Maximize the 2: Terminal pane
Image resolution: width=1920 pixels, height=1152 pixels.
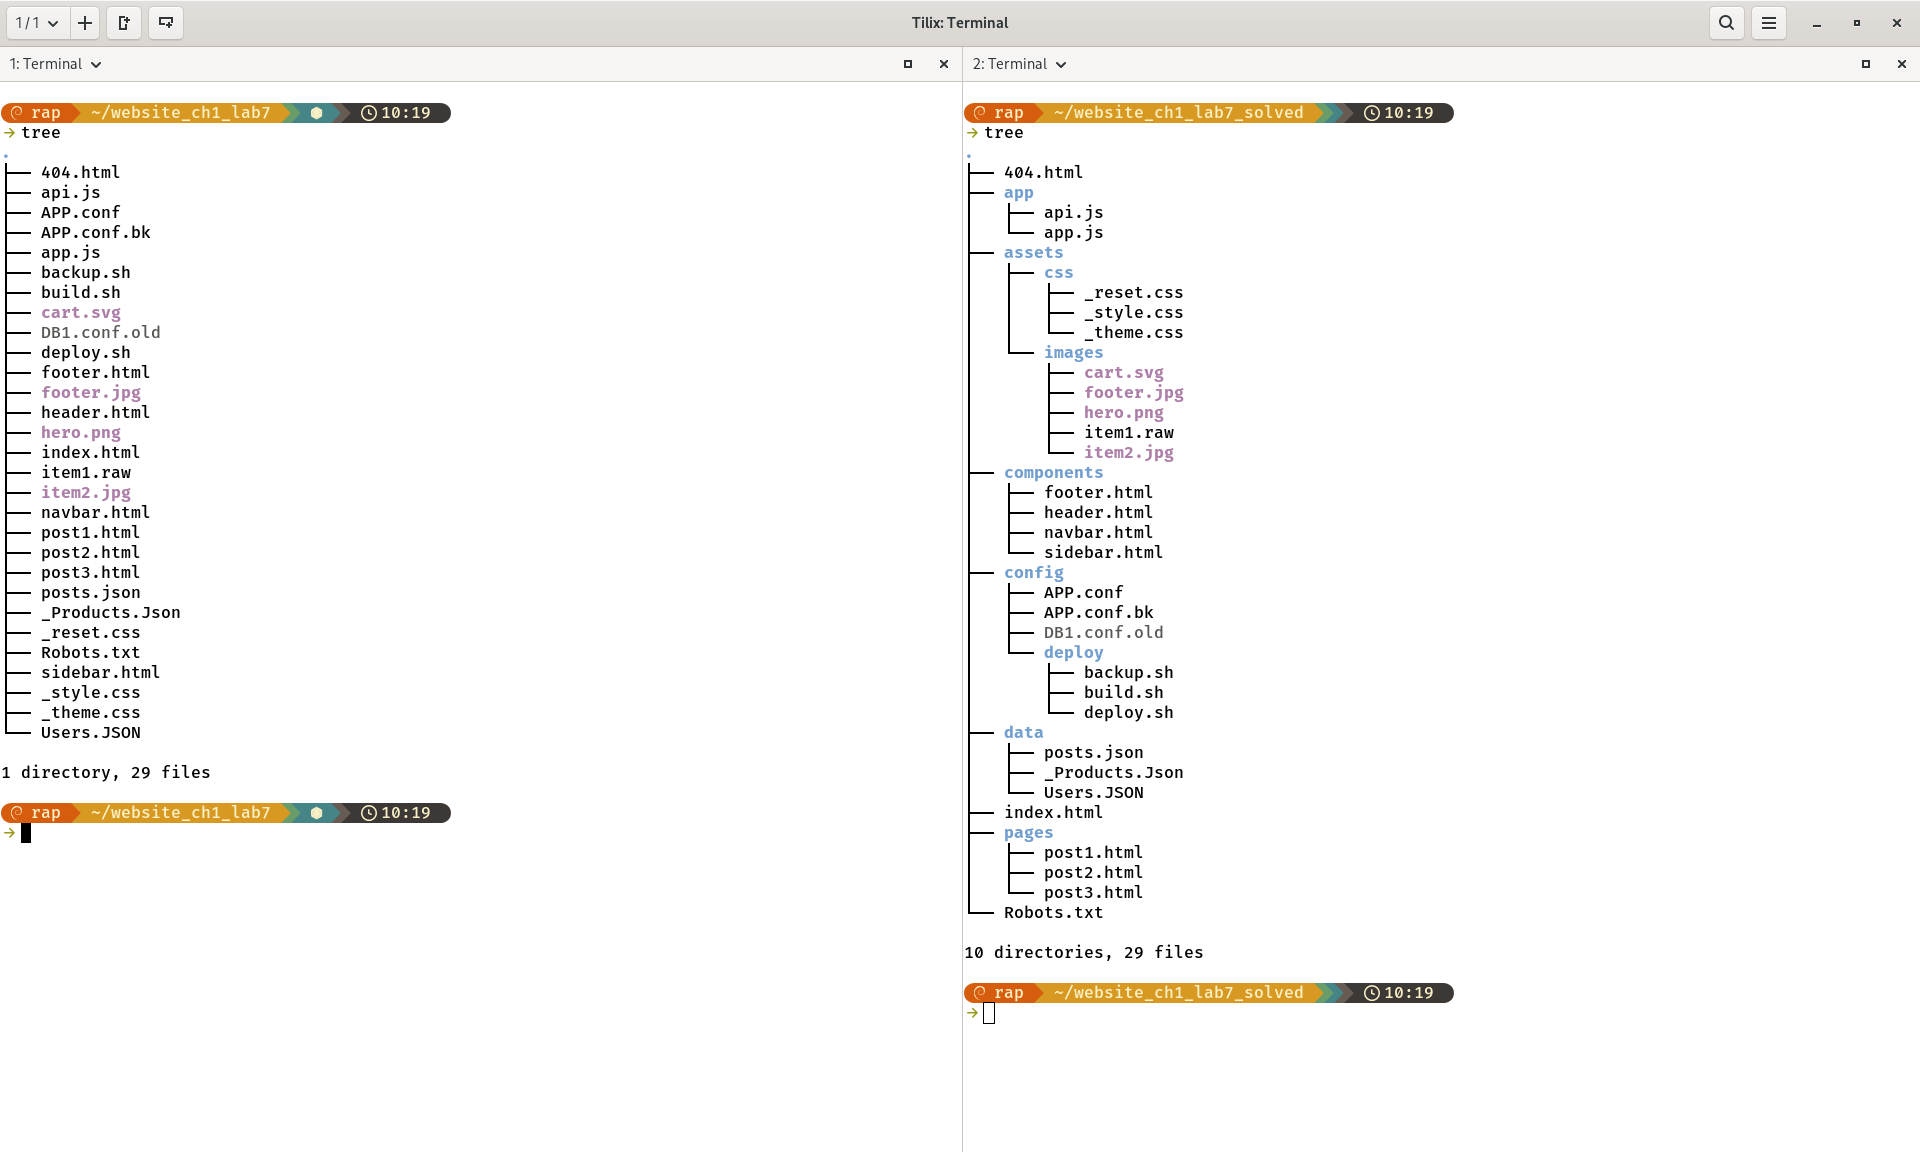click(x=1865, y=64)
